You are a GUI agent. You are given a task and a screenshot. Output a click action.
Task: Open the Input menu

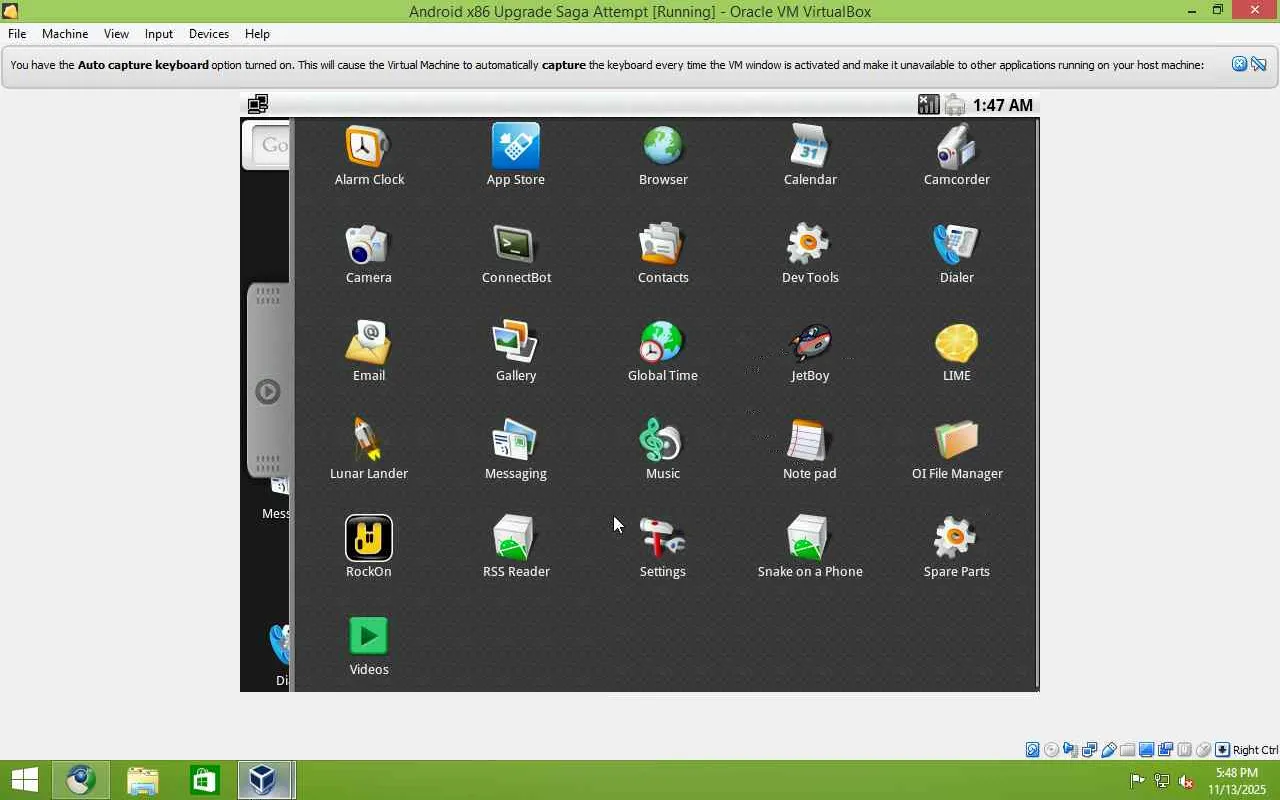[x=159, y=34]
